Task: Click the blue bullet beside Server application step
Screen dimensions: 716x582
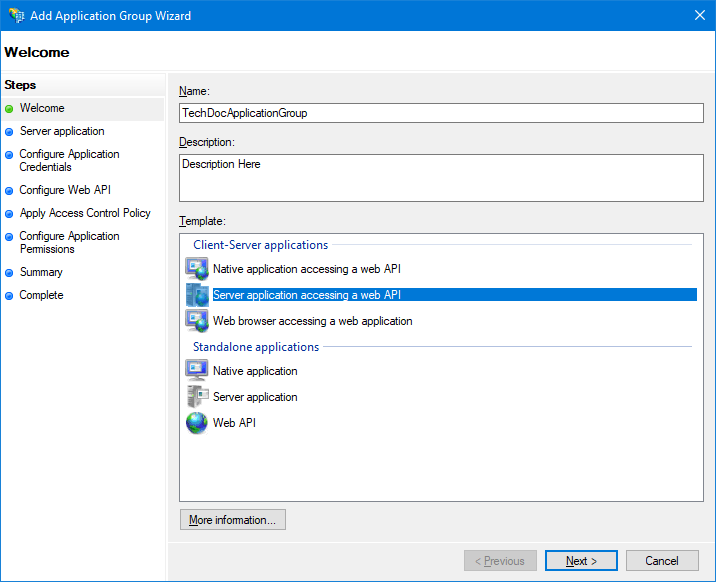Action: pyautogui.click(x=9, y=132)
